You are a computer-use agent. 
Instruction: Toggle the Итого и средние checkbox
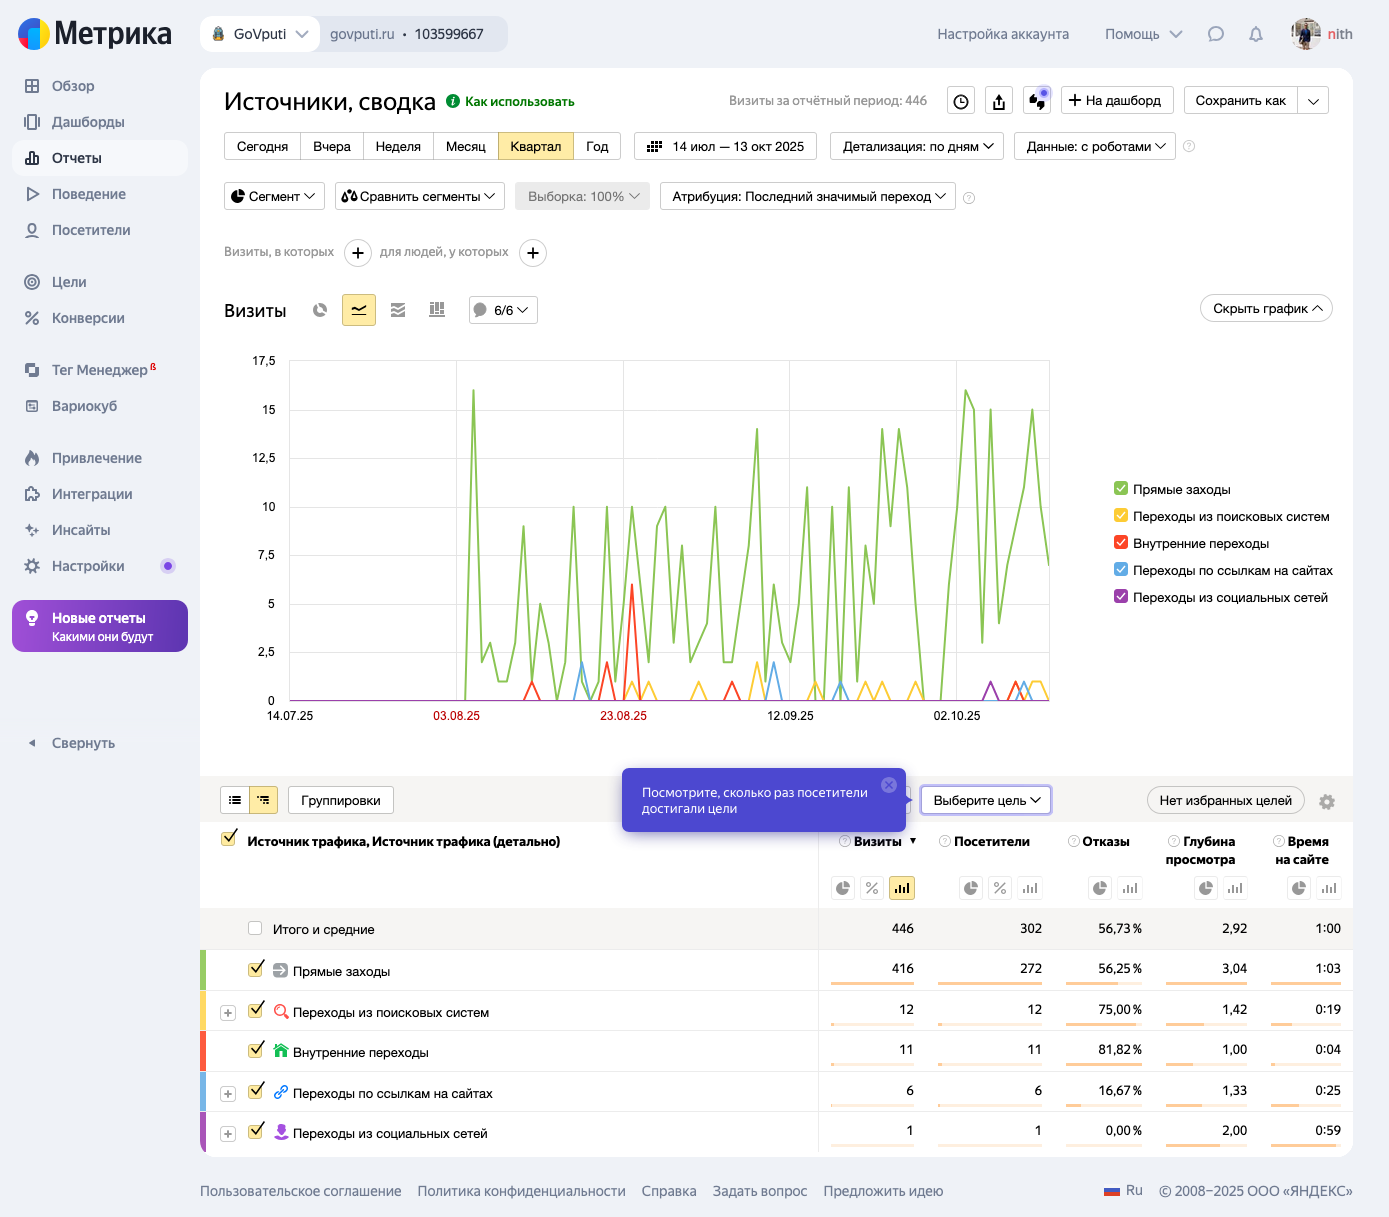point(255,928)
